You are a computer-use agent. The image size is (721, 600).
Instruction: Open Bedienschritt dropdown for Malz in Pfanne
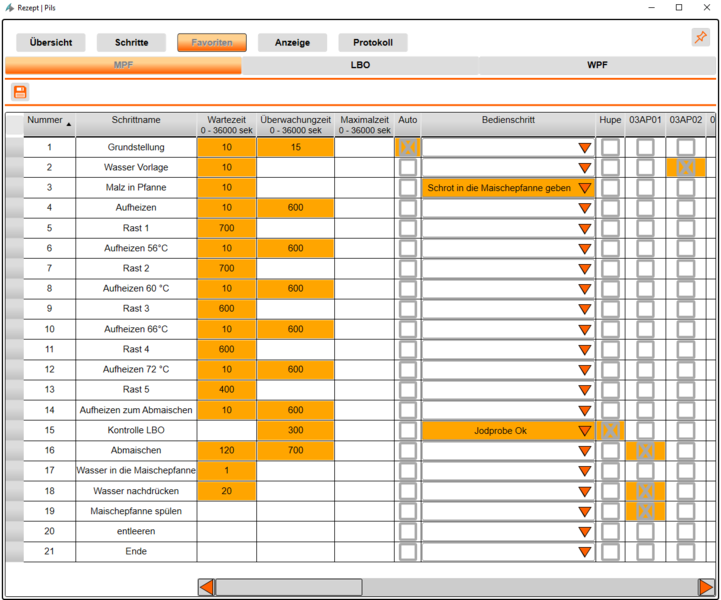(x=585, y=188)
